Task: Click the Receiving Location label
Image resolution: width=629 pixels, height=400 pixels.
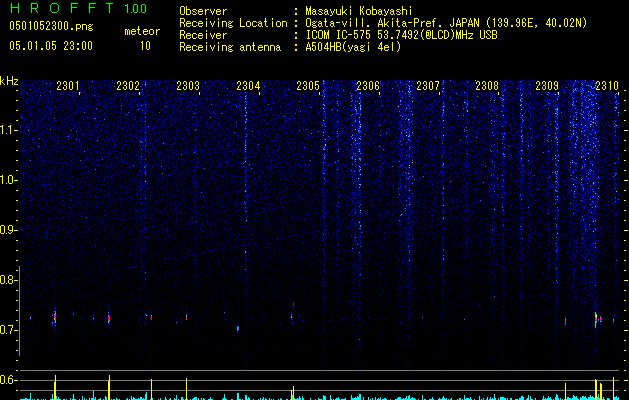Action: (x=233, y=23)
